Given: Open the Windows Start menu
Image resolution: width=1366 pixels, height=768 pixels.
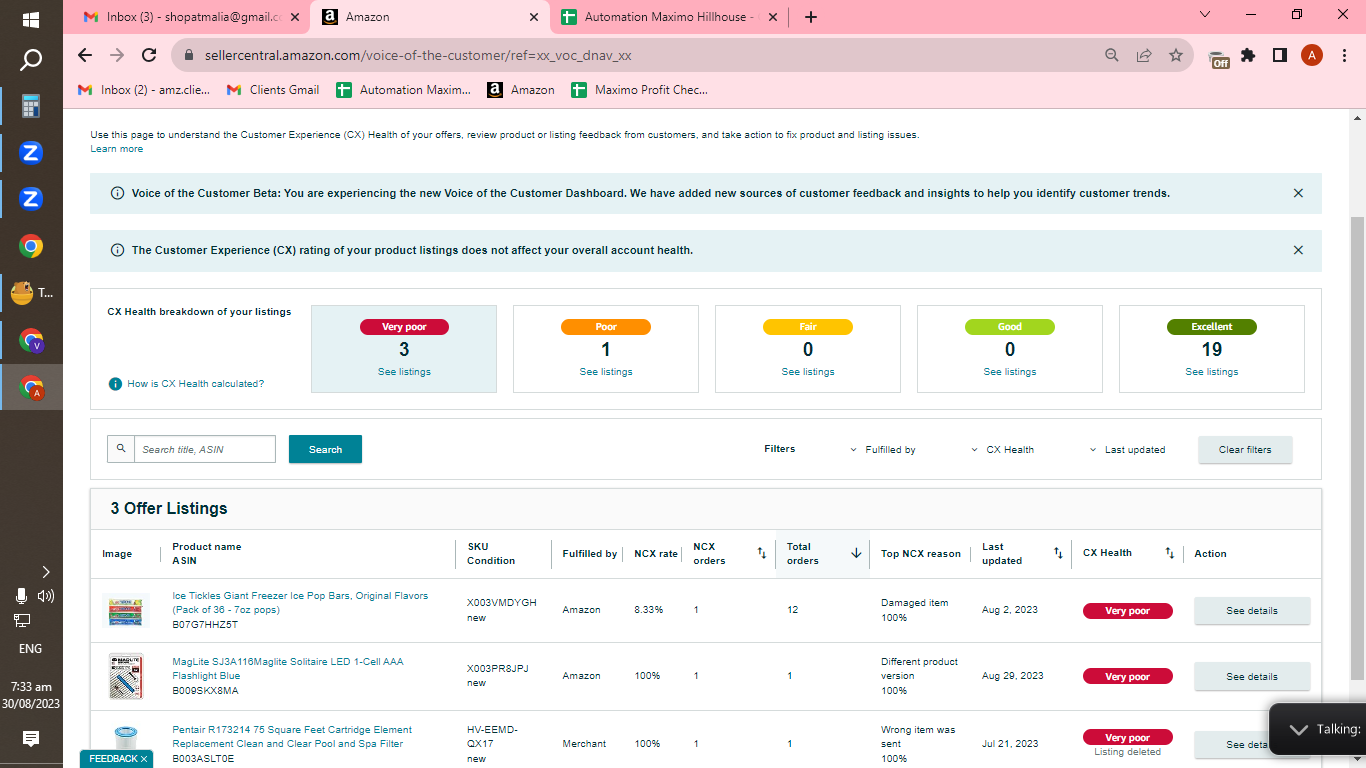Looking at the screenshot, I should point(31,19).
